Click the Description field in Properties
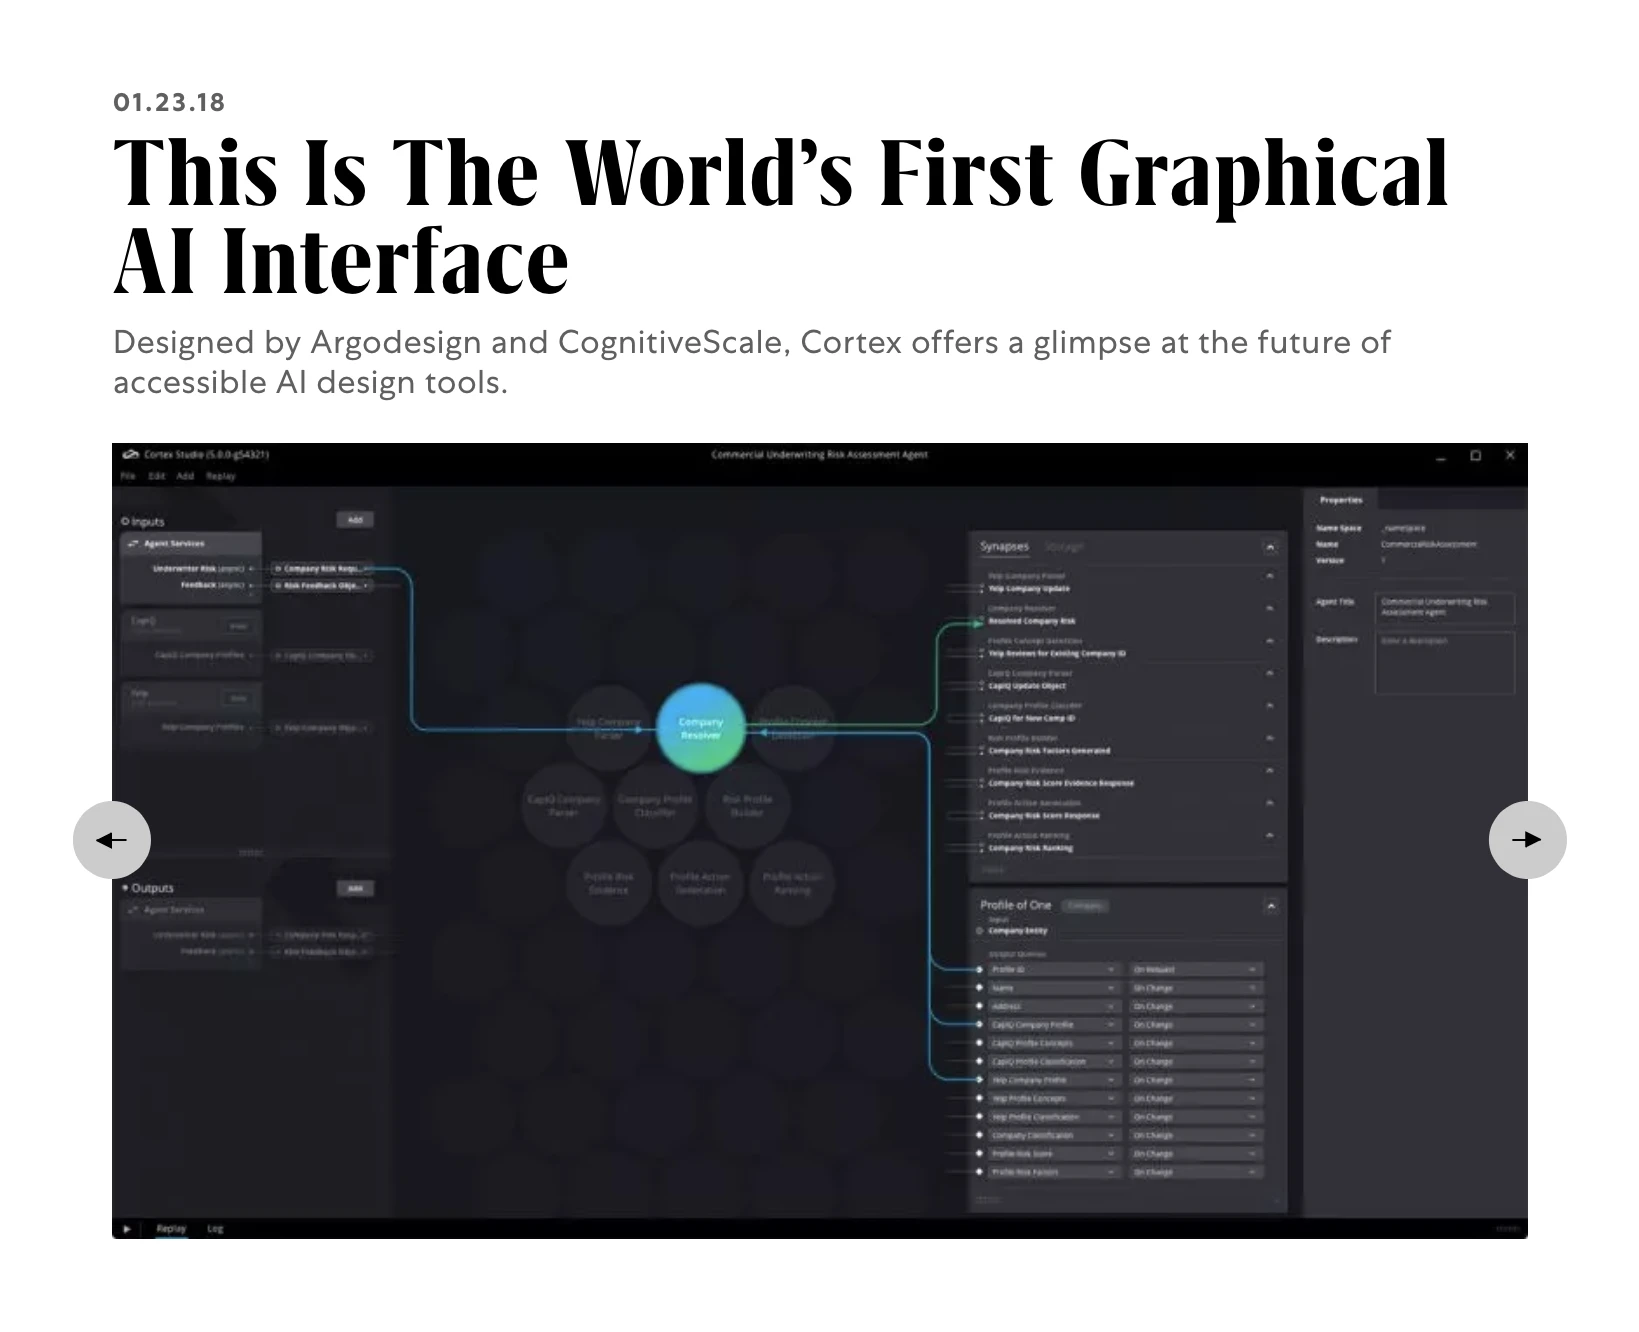1639x1332 pixels. point(1444,662)
